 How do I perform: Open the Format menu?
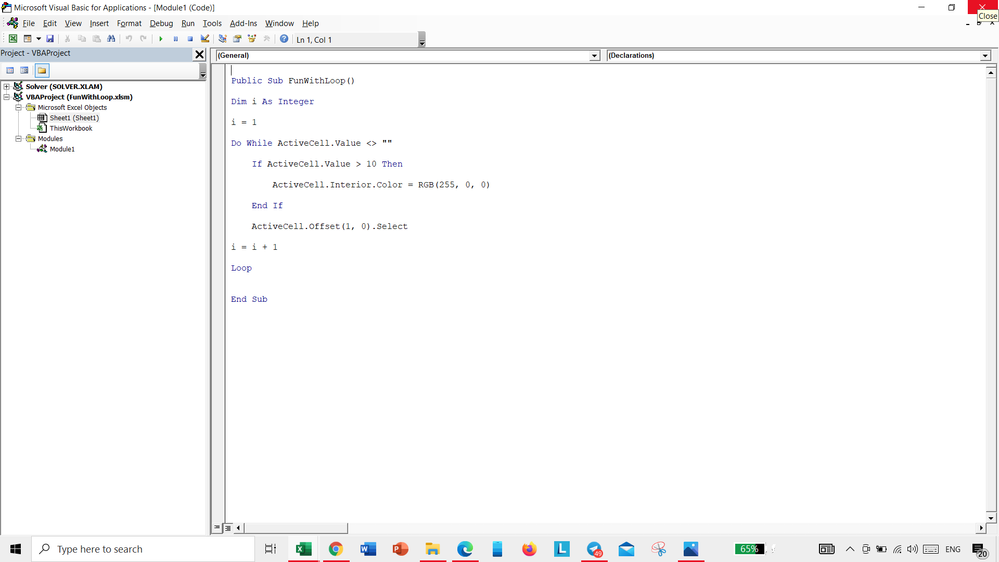point(129,23)
